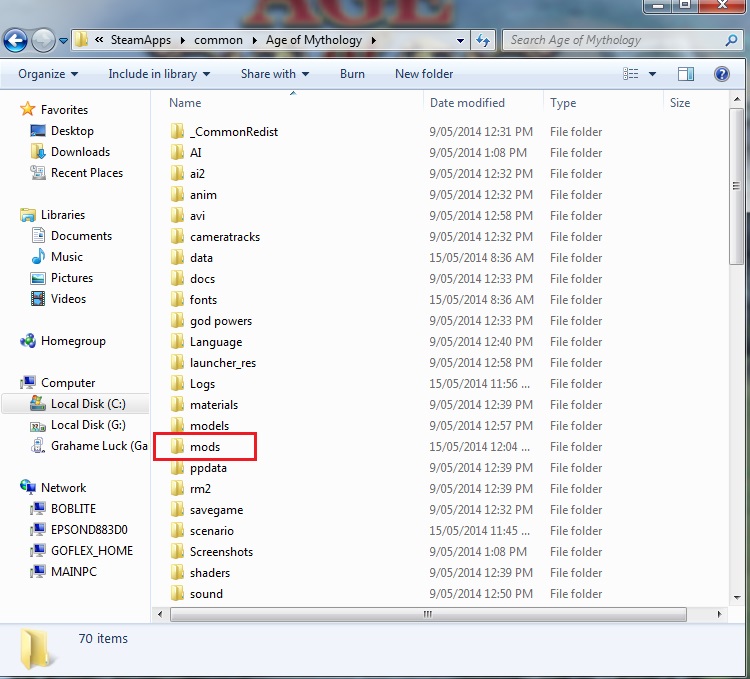Open the Videos library

coord(68,299)
